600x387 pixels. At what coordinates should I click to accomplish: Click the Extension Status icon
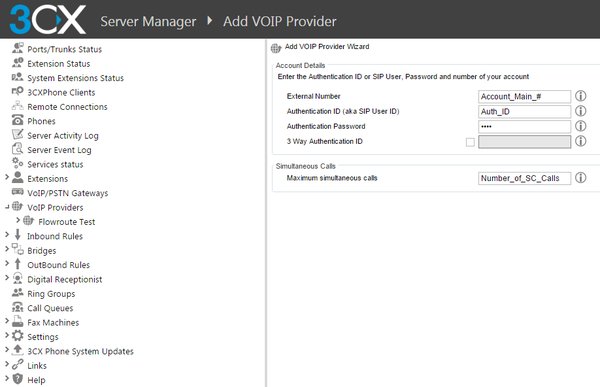pyautogui.click(x=18, y=62)
